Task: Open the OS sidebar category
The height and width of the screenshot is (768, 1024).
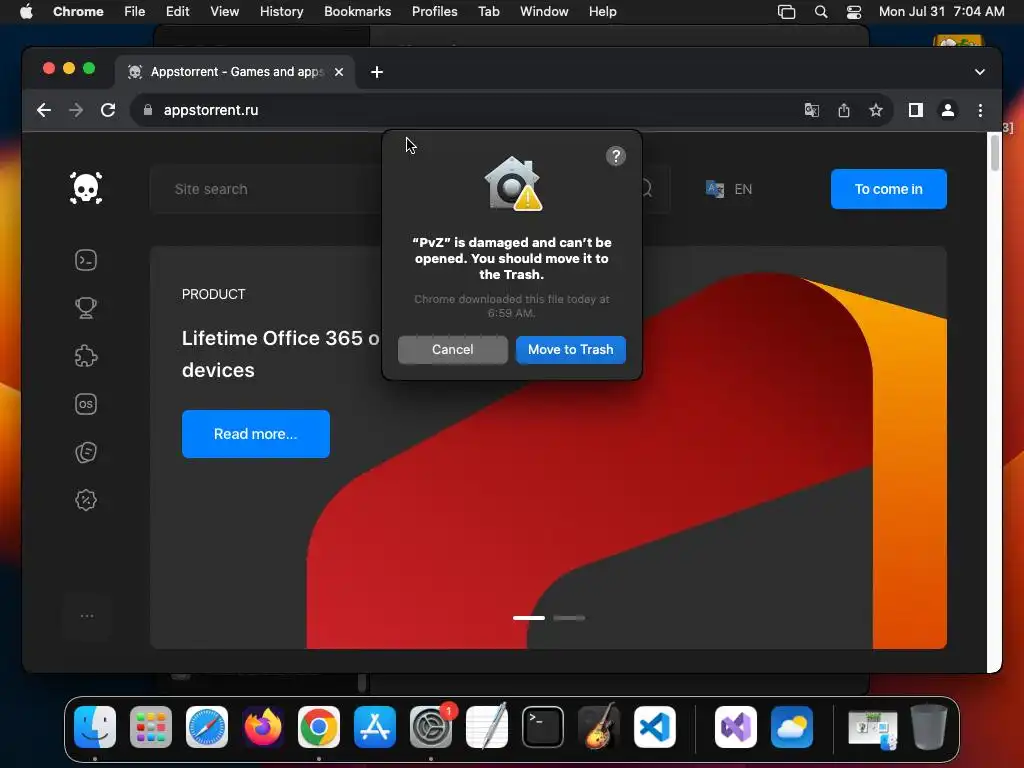Action: (x=86, y=404)
